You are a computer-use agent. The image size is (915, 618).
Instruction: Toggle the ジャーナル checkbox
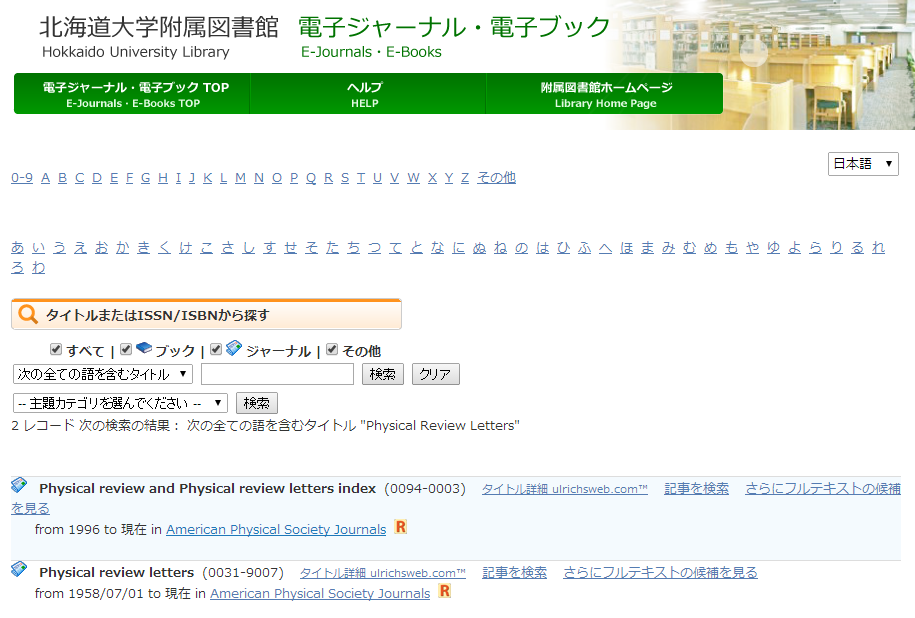coord(216,349)
